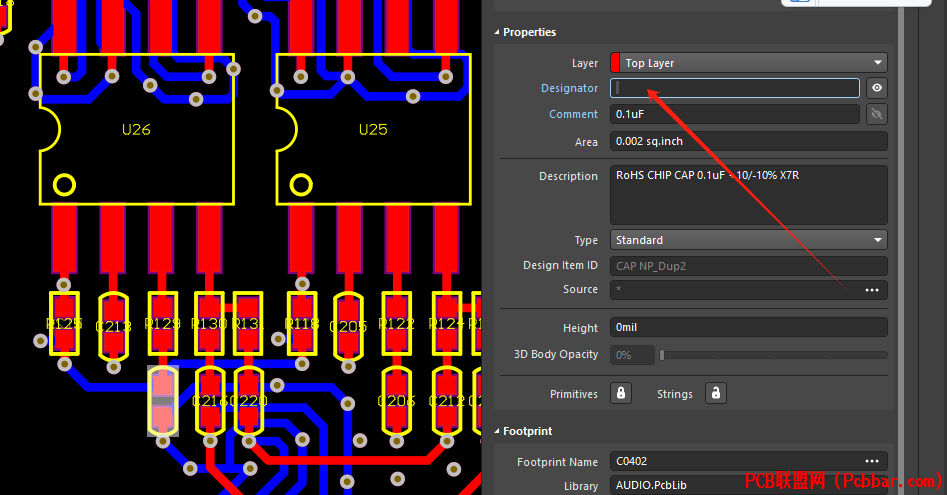Open the Type dropdown showing Standard

[x=748, y=240]
